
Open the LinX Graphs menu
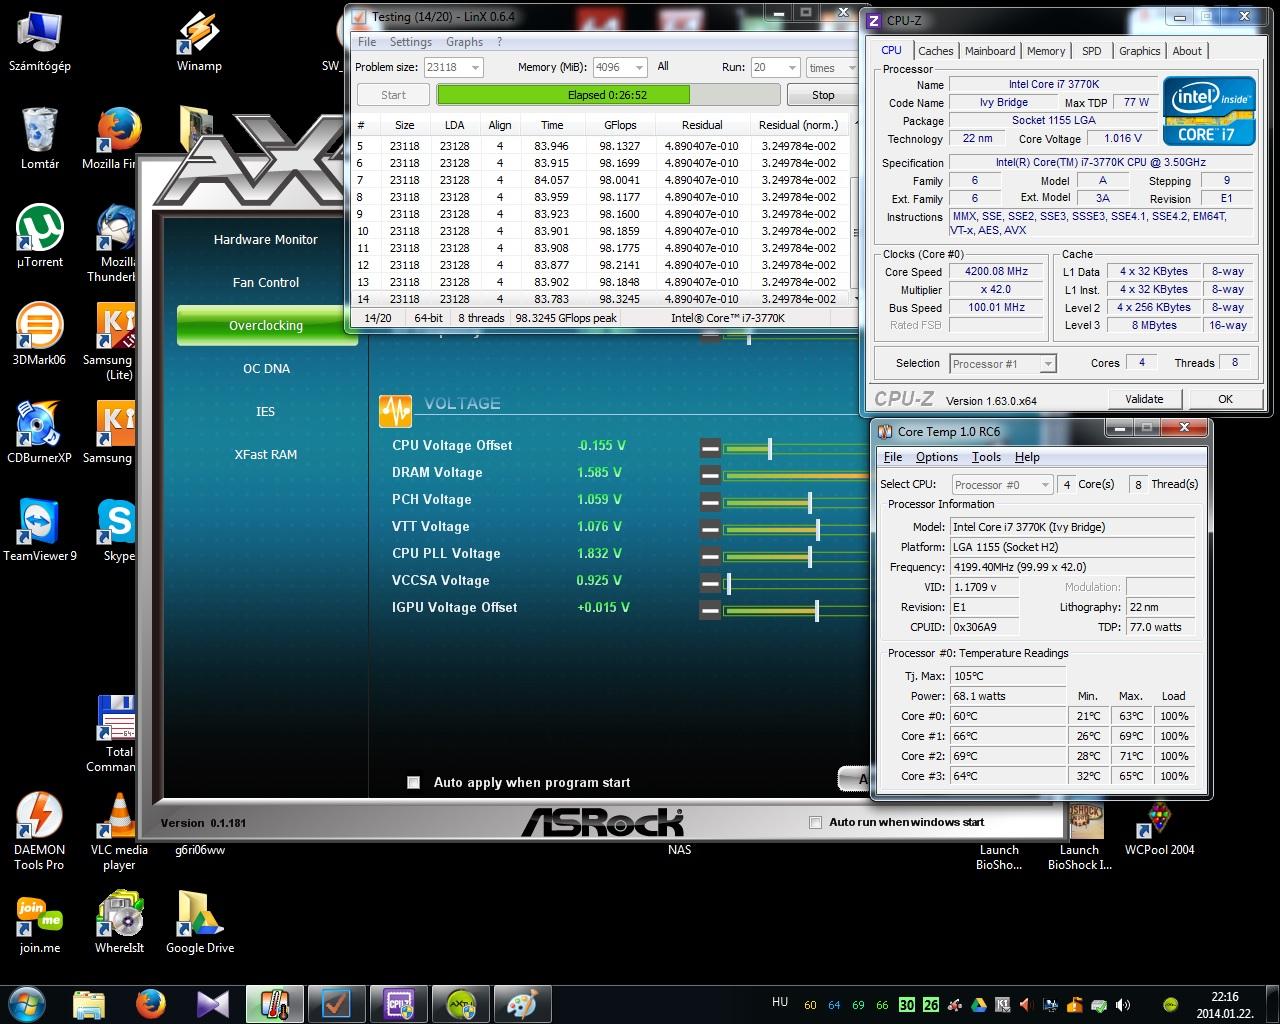click(x=464, y=42)
